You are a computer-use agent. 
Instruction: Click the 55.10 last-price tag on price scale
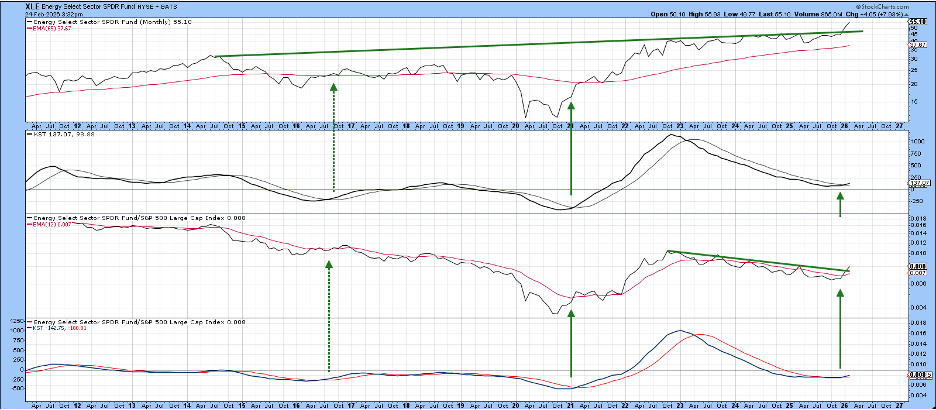pos(917,21)
